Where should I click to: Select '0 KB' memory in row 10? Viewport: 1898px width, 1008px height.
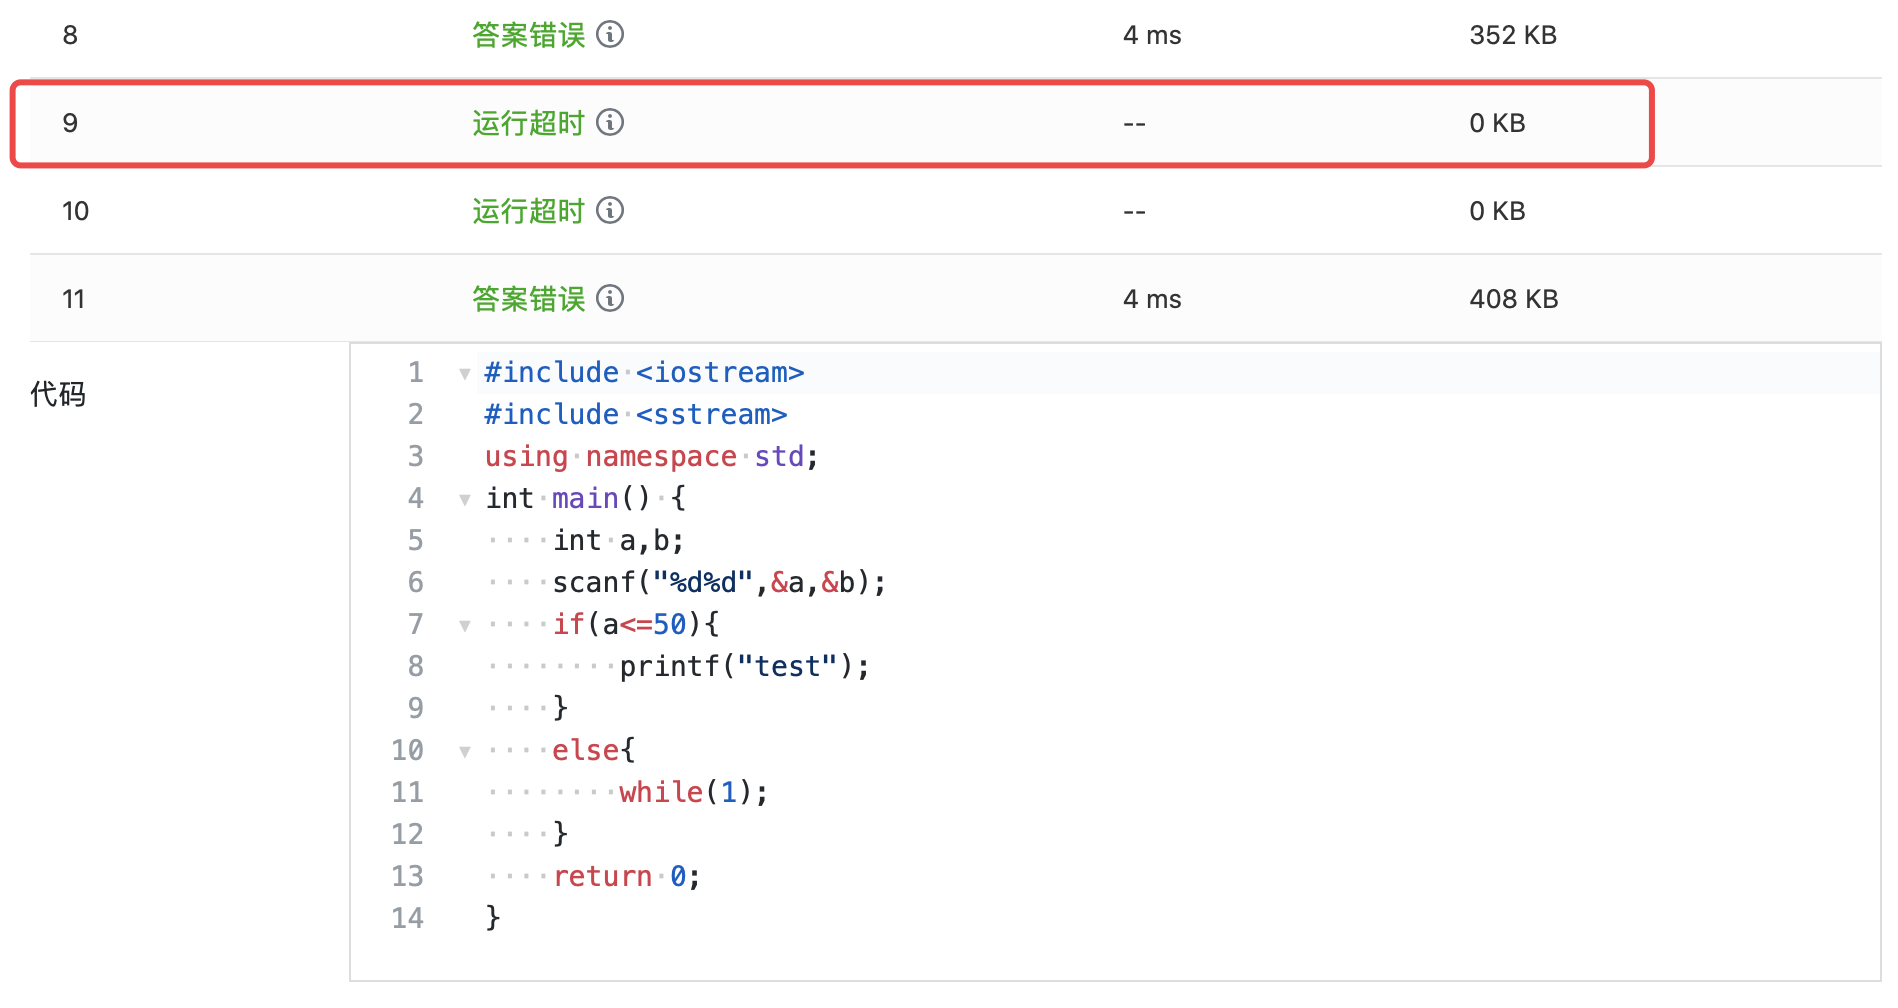pyautogui.click(x=1497, y=211)
